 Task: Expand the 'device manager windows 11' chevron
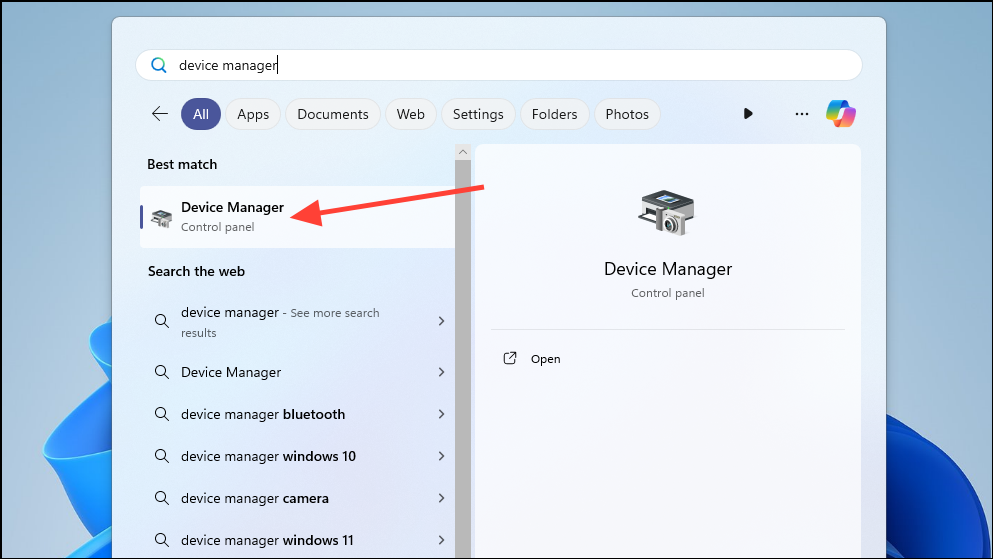tap(441, 540)
